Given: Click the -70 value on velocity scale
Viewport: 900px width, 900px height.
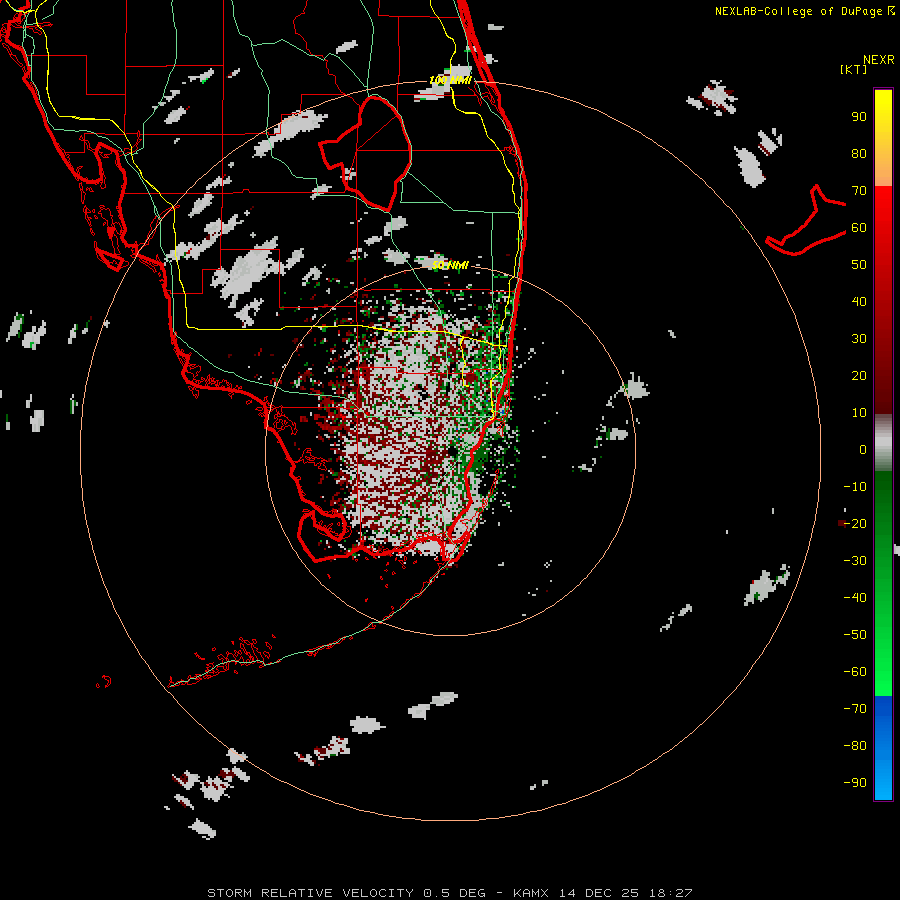Looking at the screenshot, I should (x=855, y=708).
